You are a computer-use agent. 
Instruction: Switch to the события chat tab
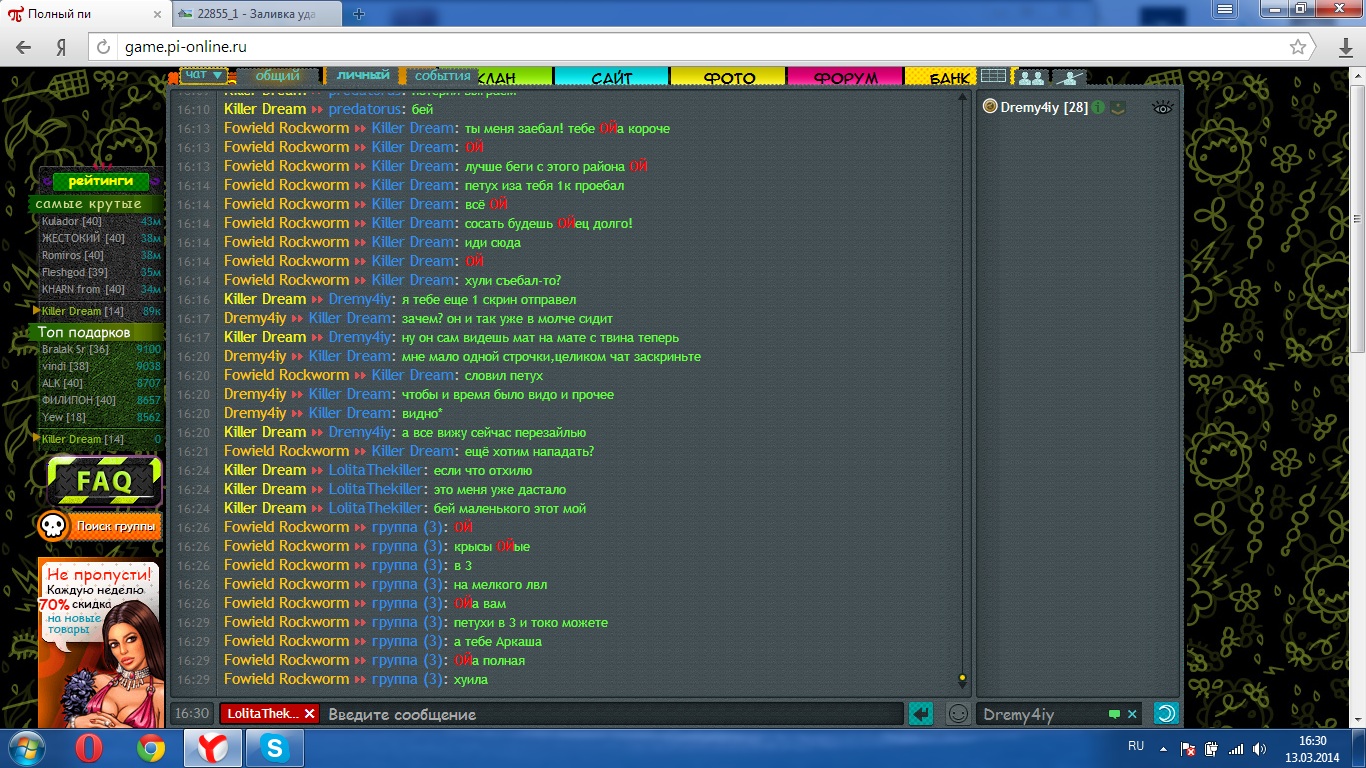(x=442, y=76)
